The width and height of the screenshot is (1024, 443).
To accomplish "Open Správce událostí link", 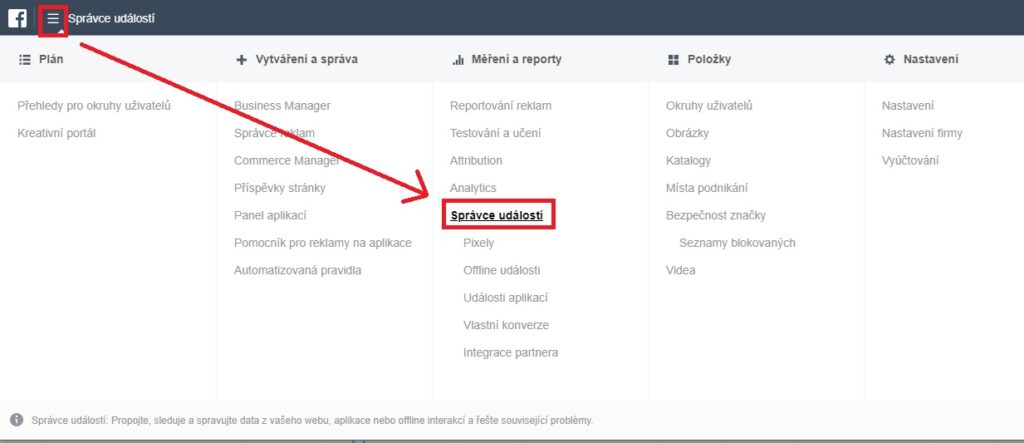I will coord(496,215).
